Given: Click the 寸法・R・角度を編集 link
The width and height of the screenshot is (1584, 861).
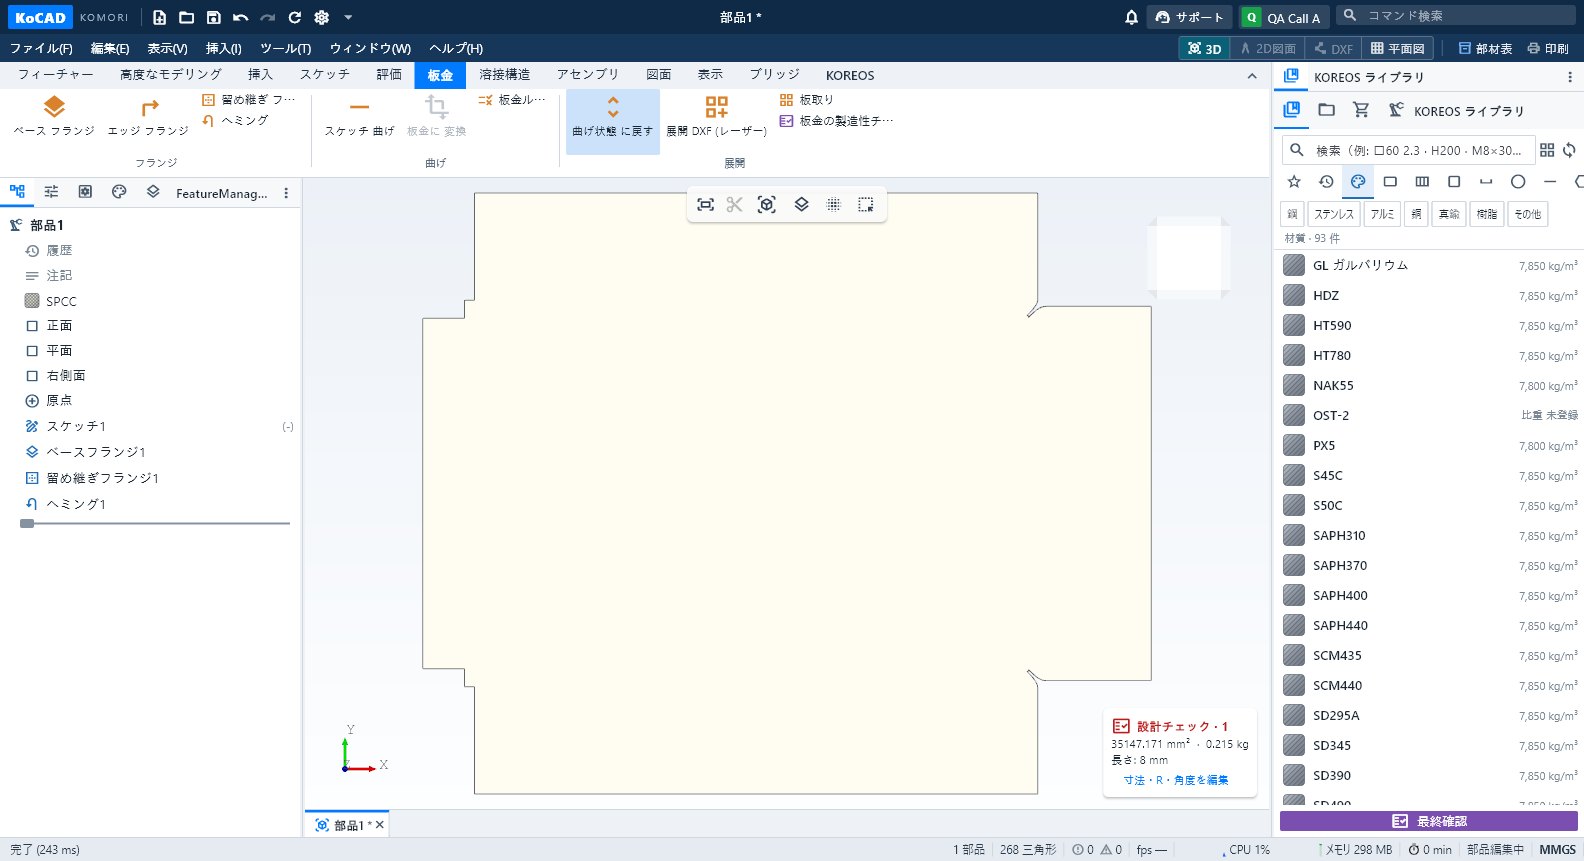Looking at the screenshot, I should tap(1176, 780).
